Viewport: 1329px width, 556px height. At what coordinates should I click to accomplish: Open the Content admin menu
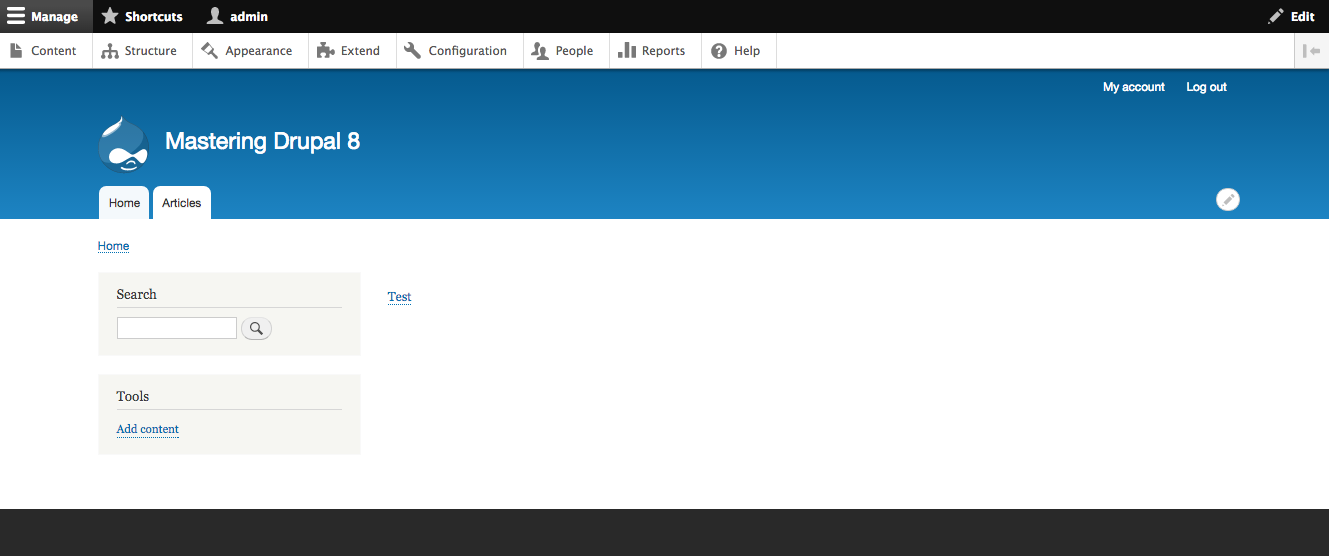click(46, 51)
